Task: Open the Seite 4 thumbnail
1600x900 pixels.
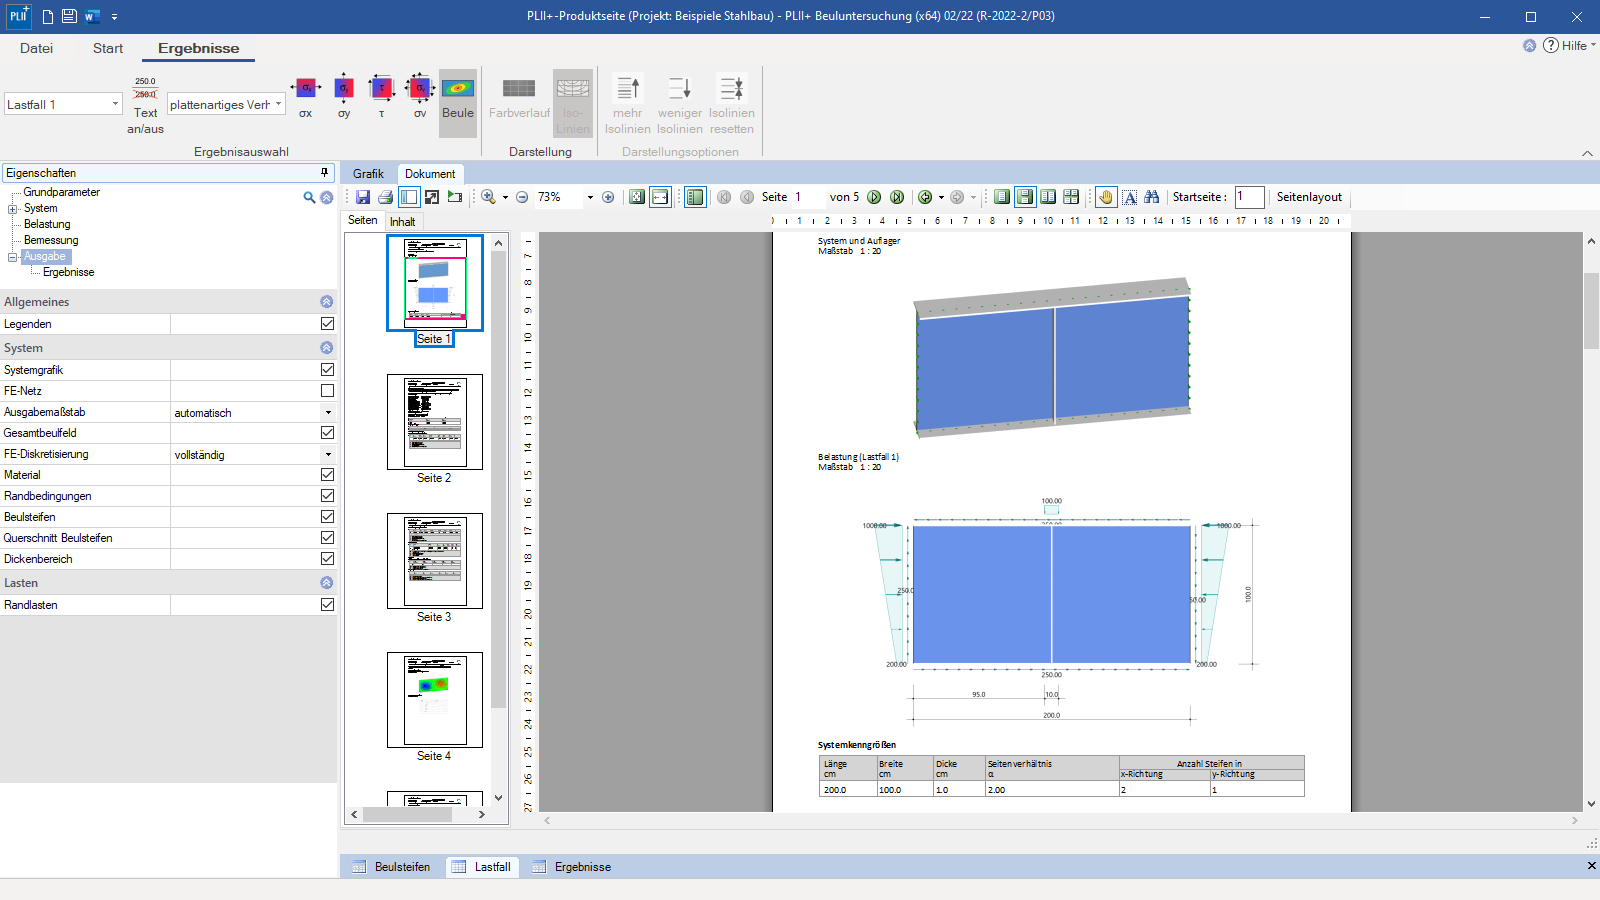Action: (435, 700)
